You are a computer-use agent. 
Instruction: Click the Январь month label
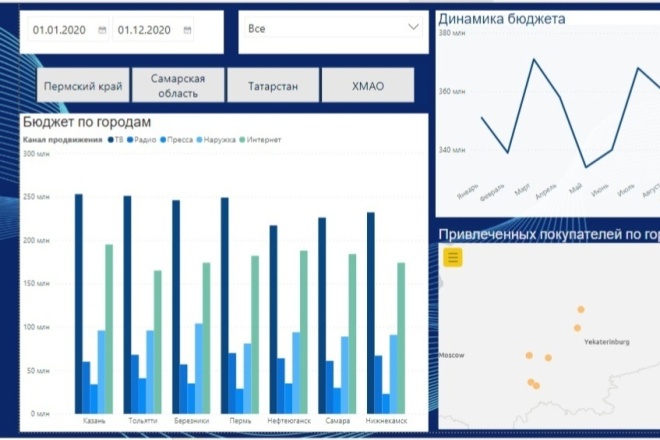click(468, 191)
